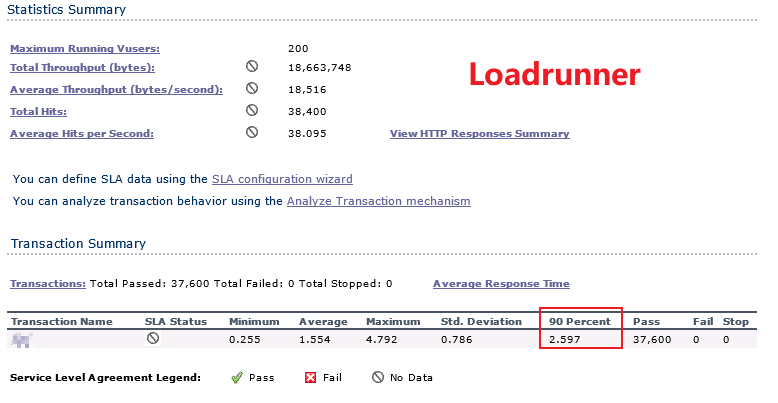This screenshot has height=403, width=778.
Task: Launch the SLA configuration wizard link
Action: [282, 179]
